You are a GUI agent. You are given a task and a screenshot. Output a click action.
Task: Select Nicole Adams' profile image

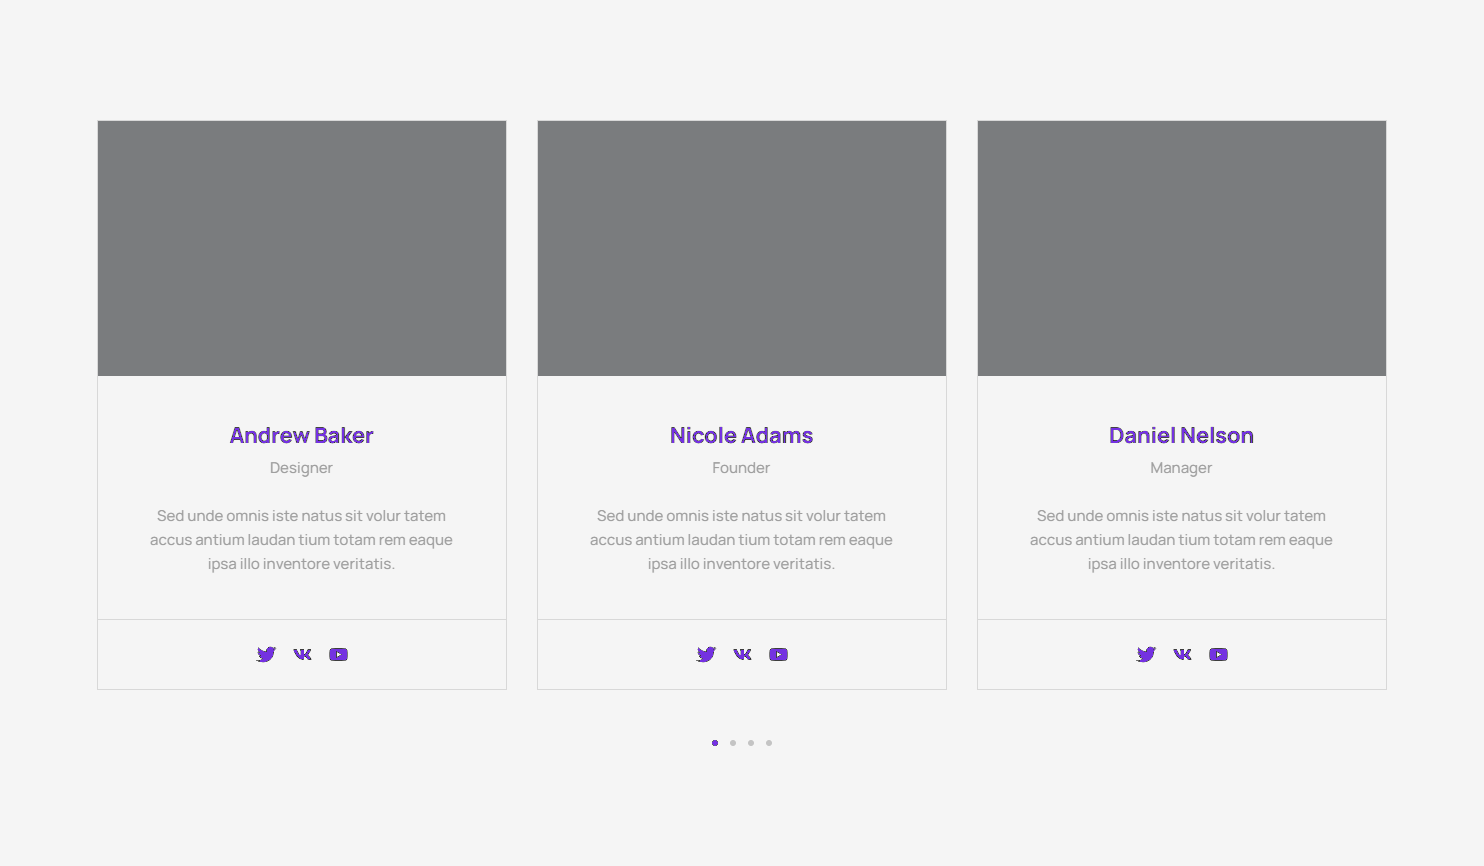point(742,248)
